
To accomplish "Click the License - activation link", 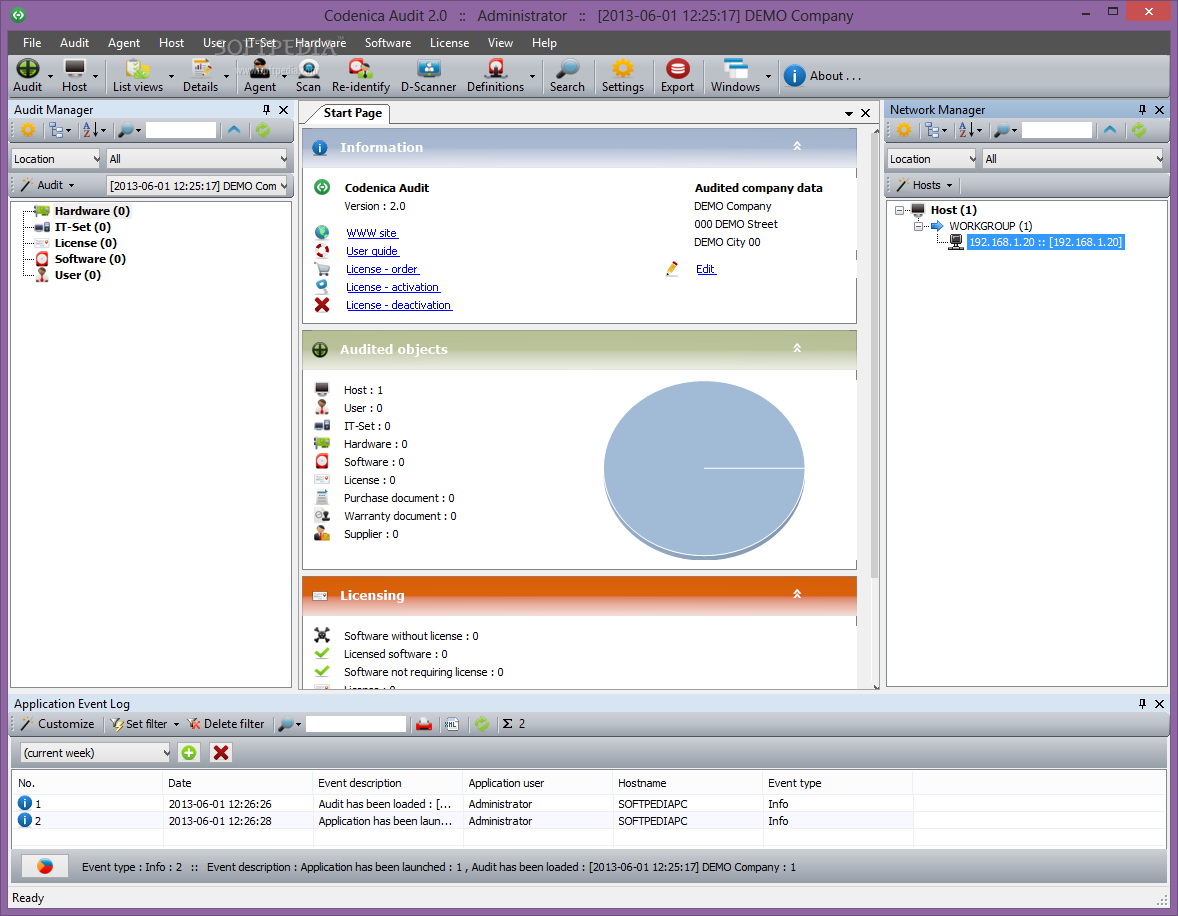I will (x=393, y=287).
